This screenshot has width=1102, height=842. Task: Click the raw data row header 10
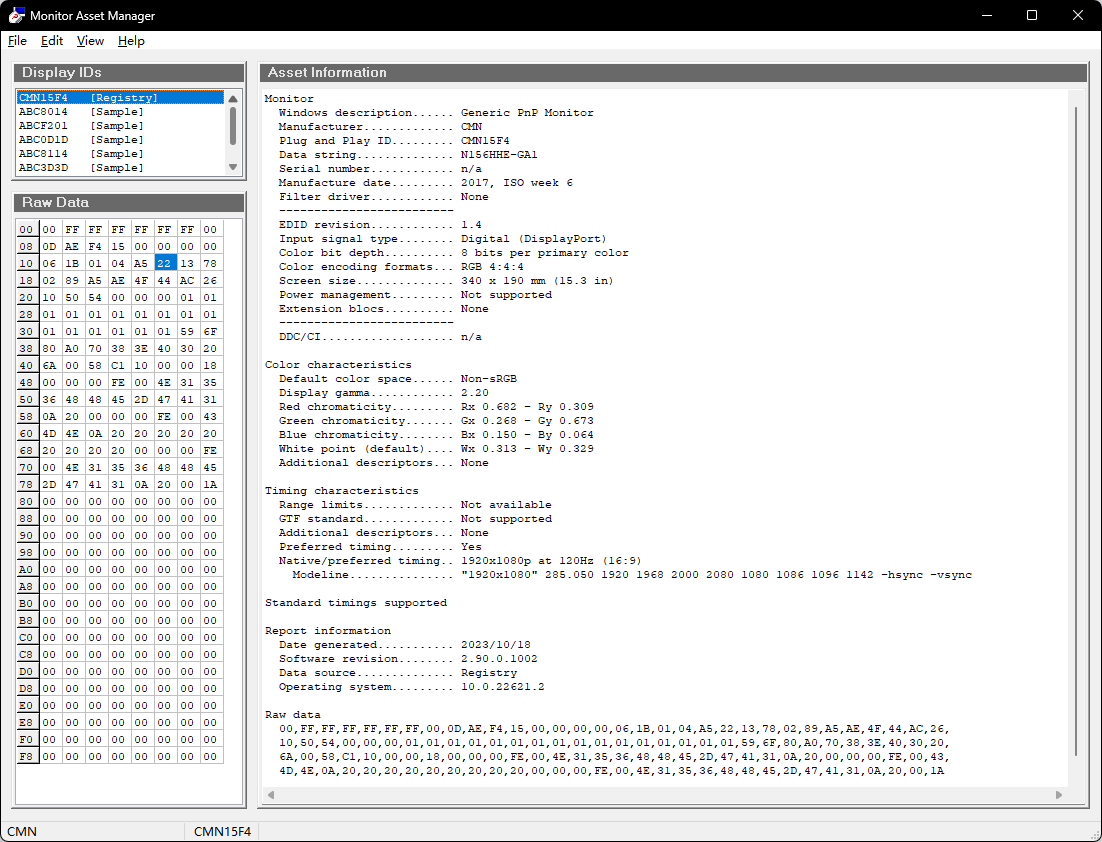point(27,264)
